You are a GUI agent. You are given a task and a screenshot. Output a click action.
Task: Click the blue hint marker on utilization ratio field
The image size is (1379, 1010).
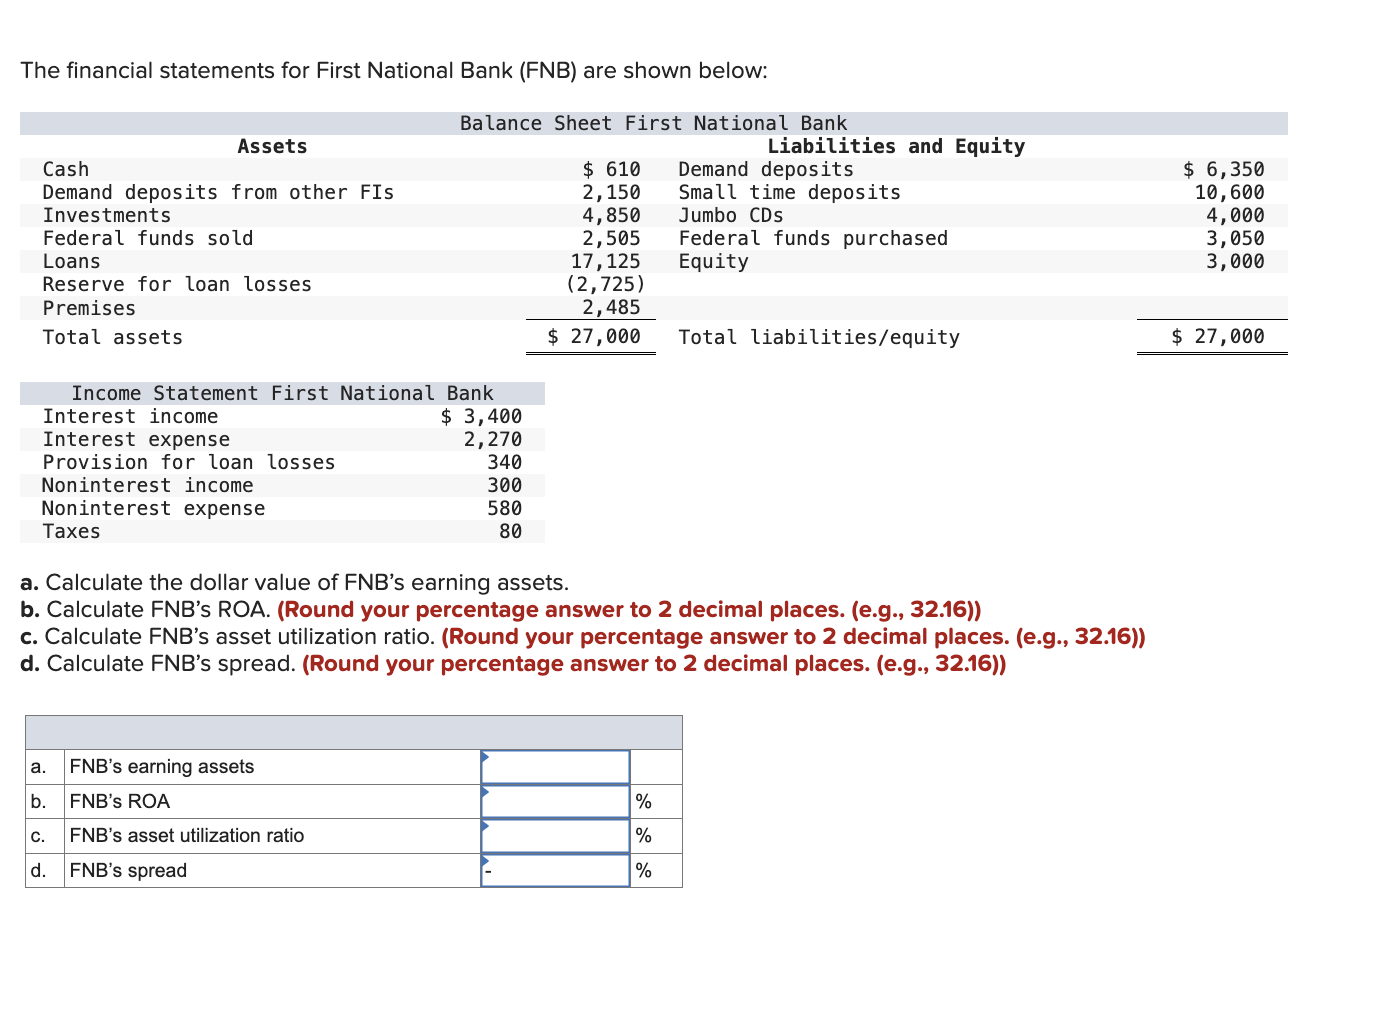coord(486,826)
